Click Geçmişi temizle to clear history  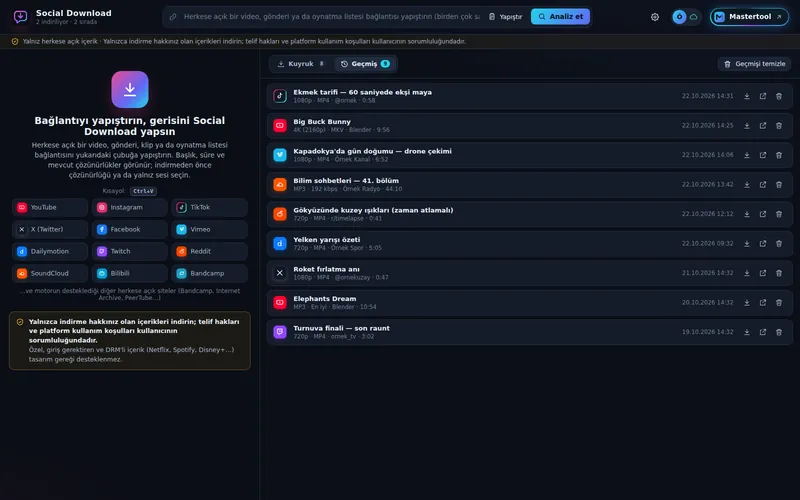click(x=754, y=64)
